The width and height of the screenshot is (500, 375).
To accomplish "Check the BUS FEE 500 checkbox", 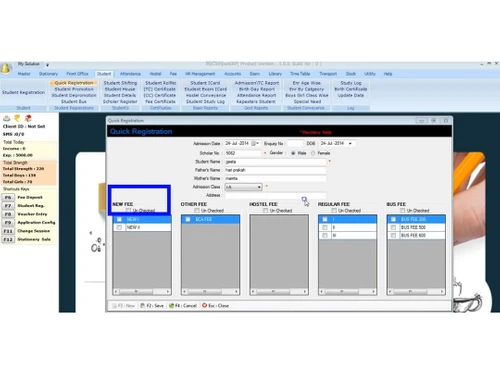I will click(x=393, y=227).
